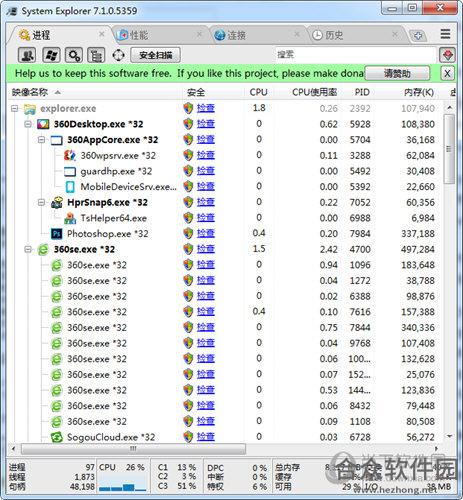Screen dimensions: 463x500
Task: Close the 性能 tab with its X
Action: [199, 34]
